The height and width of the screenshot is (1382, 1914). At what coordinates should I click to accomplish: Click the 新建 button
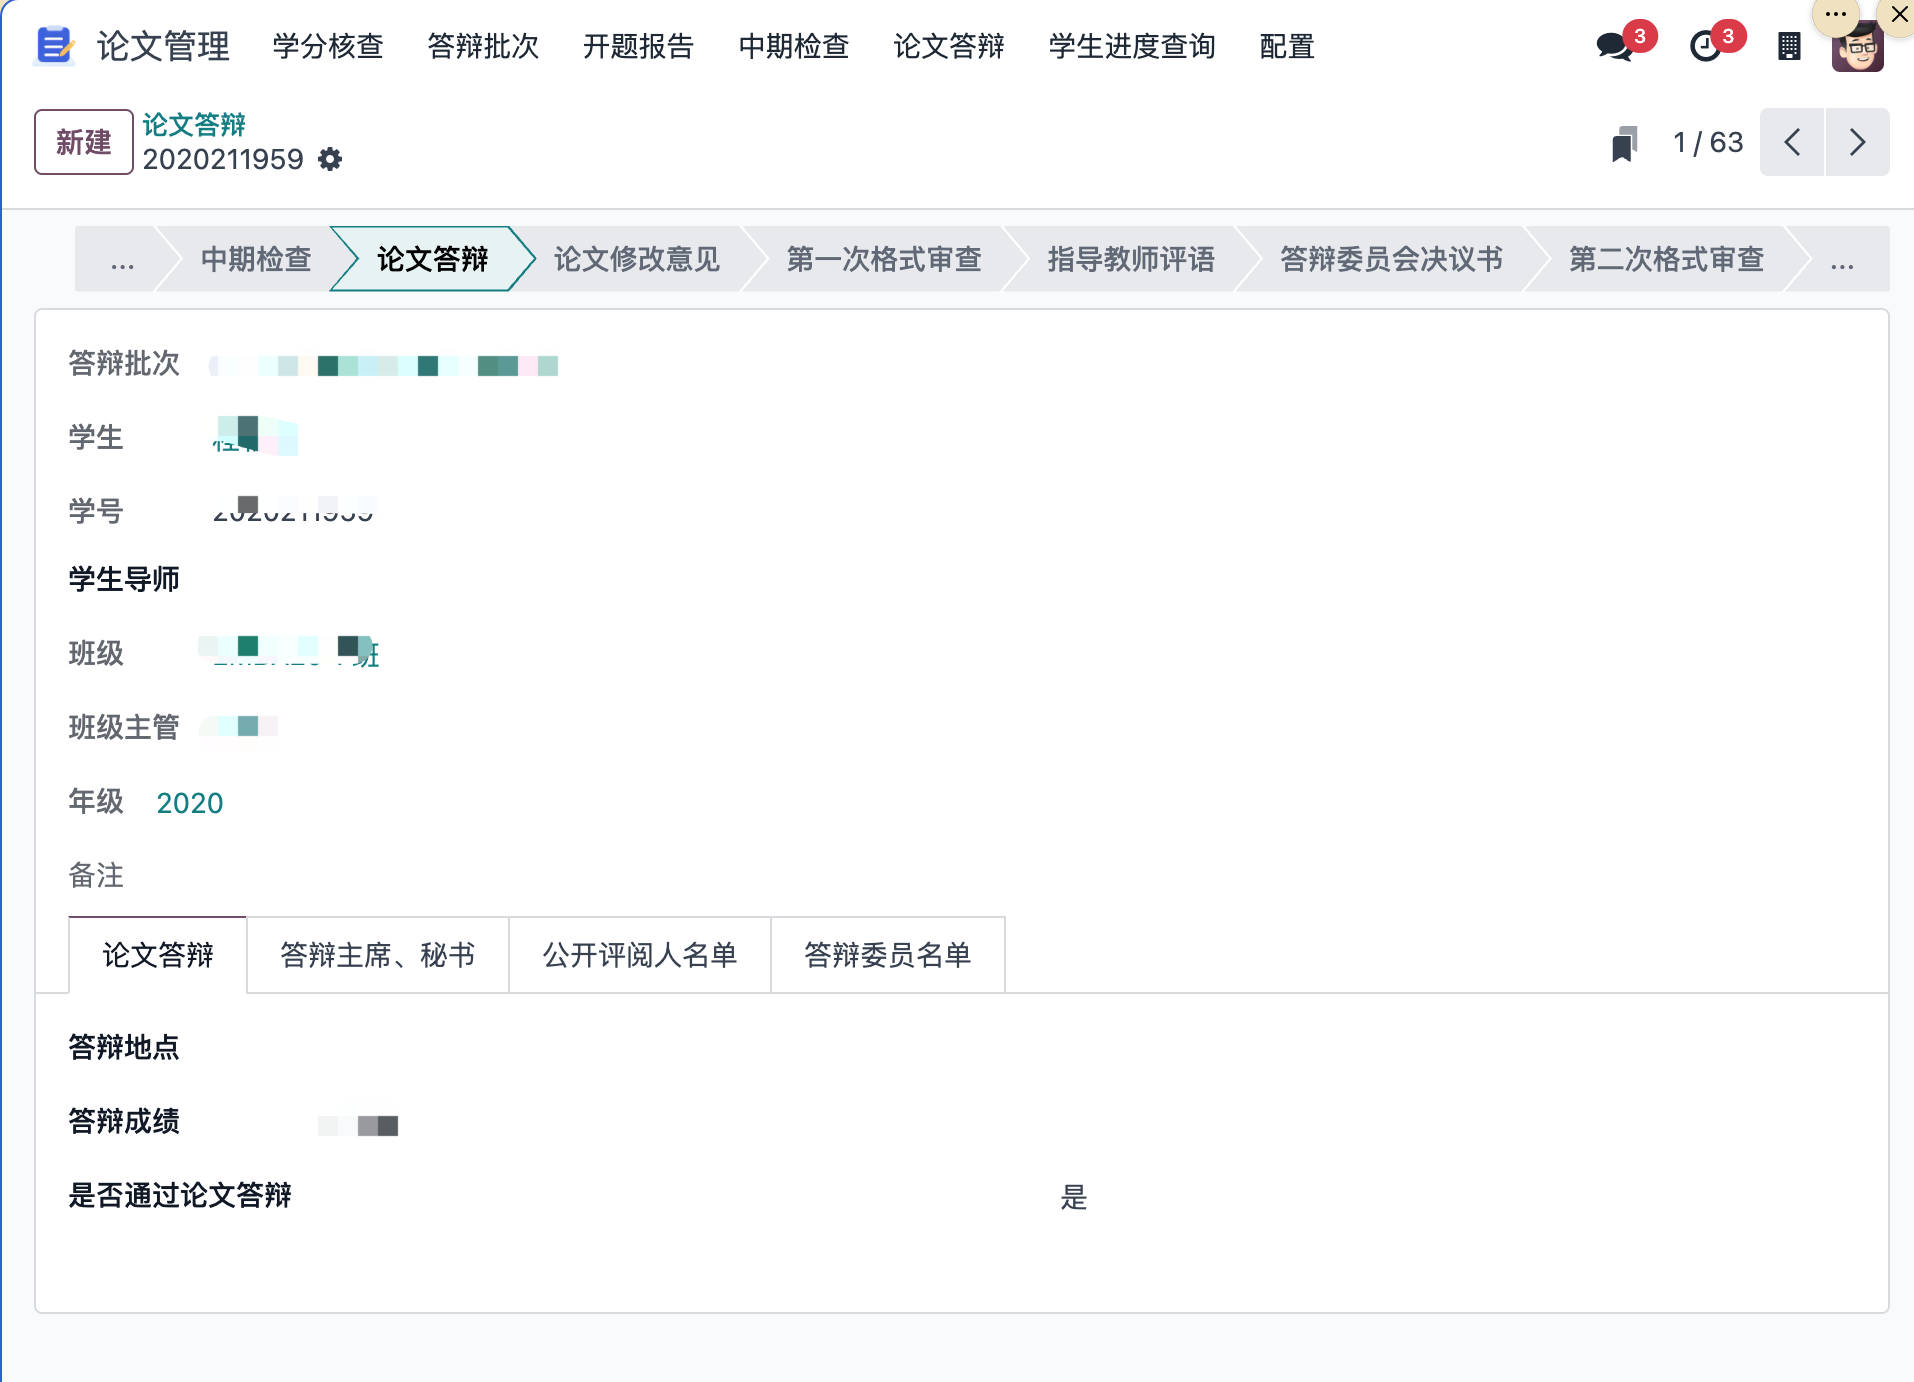84,143
